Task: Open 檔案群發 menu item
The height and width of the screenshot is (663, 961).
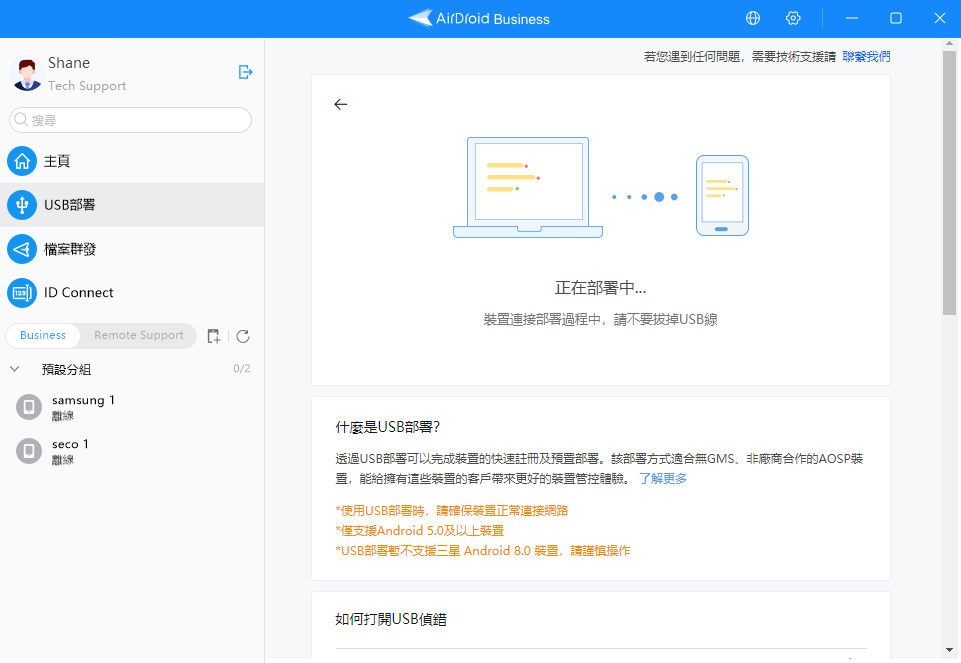Action: pyautogui.click(x=132, y=249)
